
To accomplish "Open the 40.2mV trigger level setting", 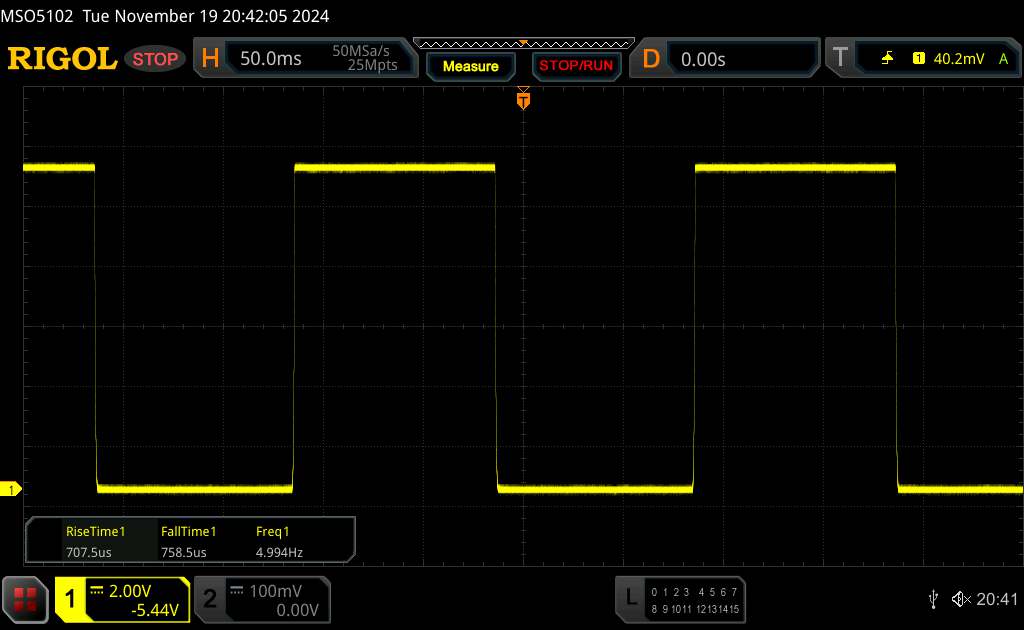I will click(956, 59).
